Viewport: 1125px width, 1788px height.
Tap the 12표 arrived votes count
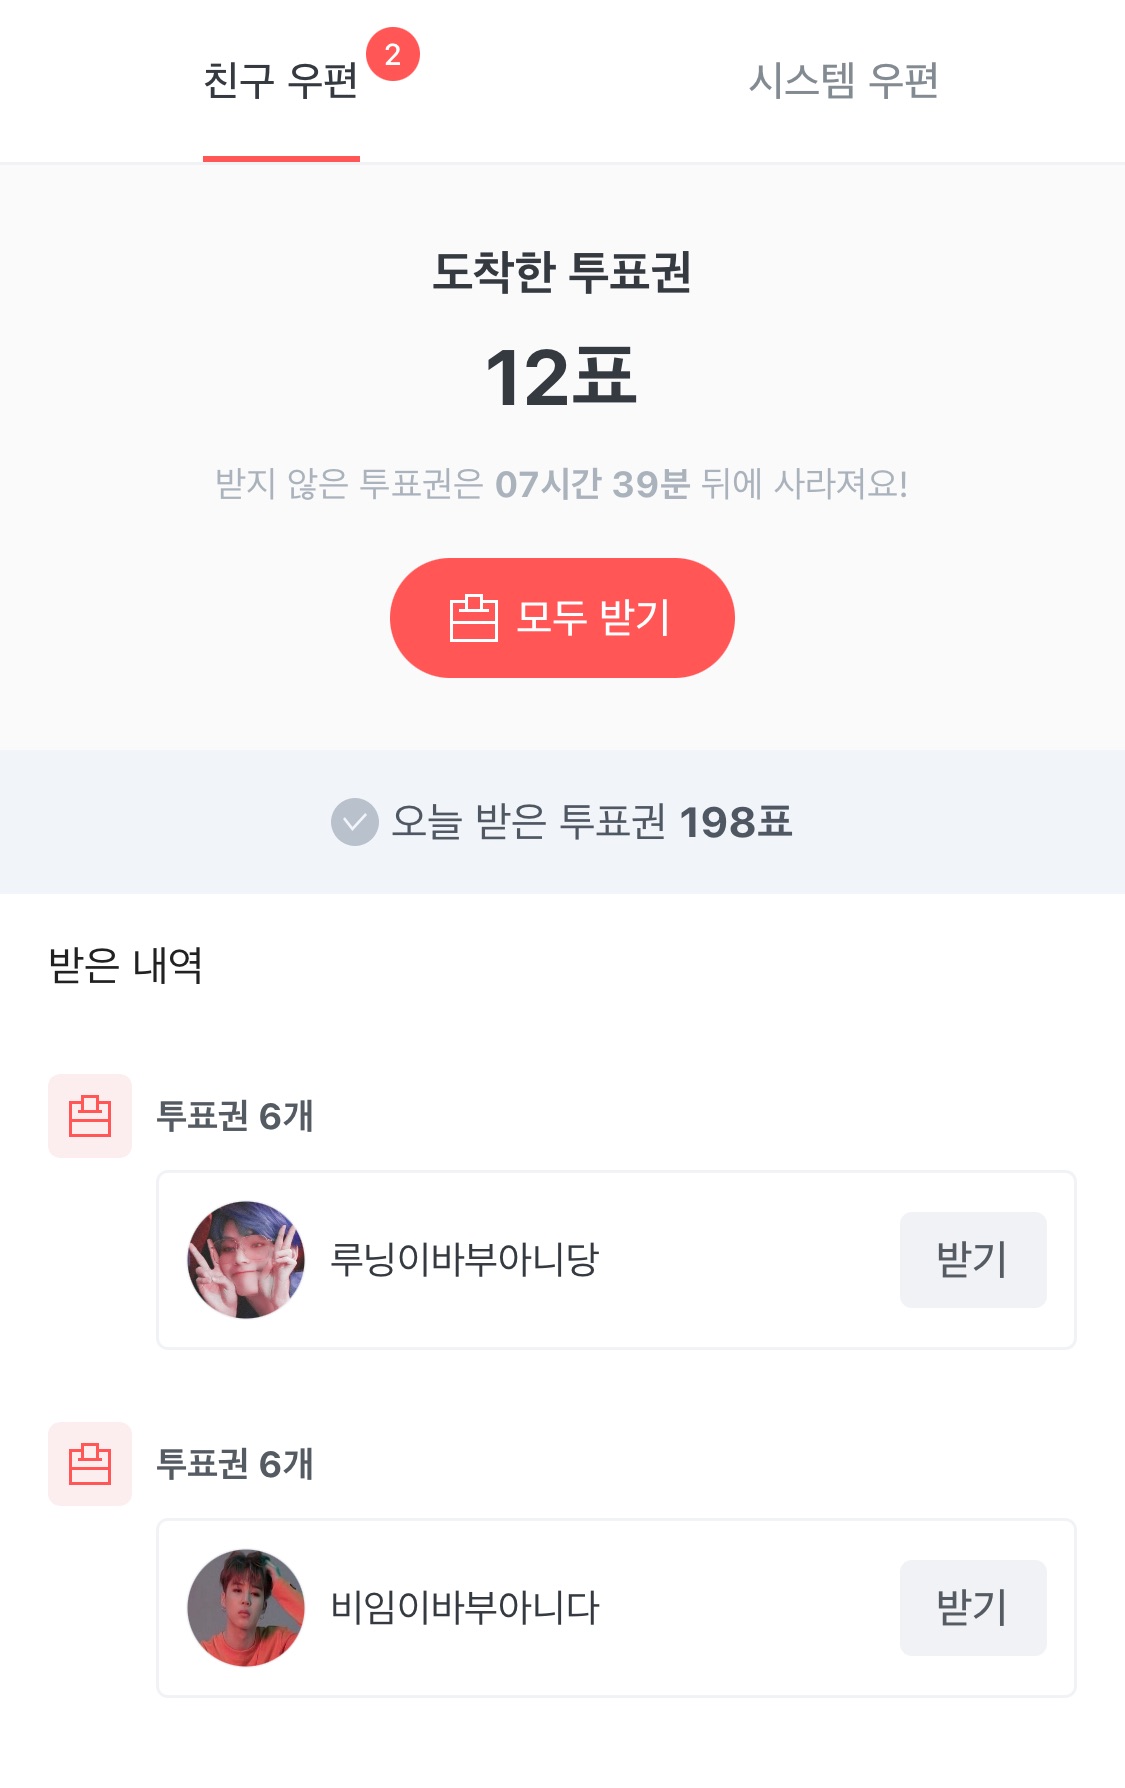561,378
